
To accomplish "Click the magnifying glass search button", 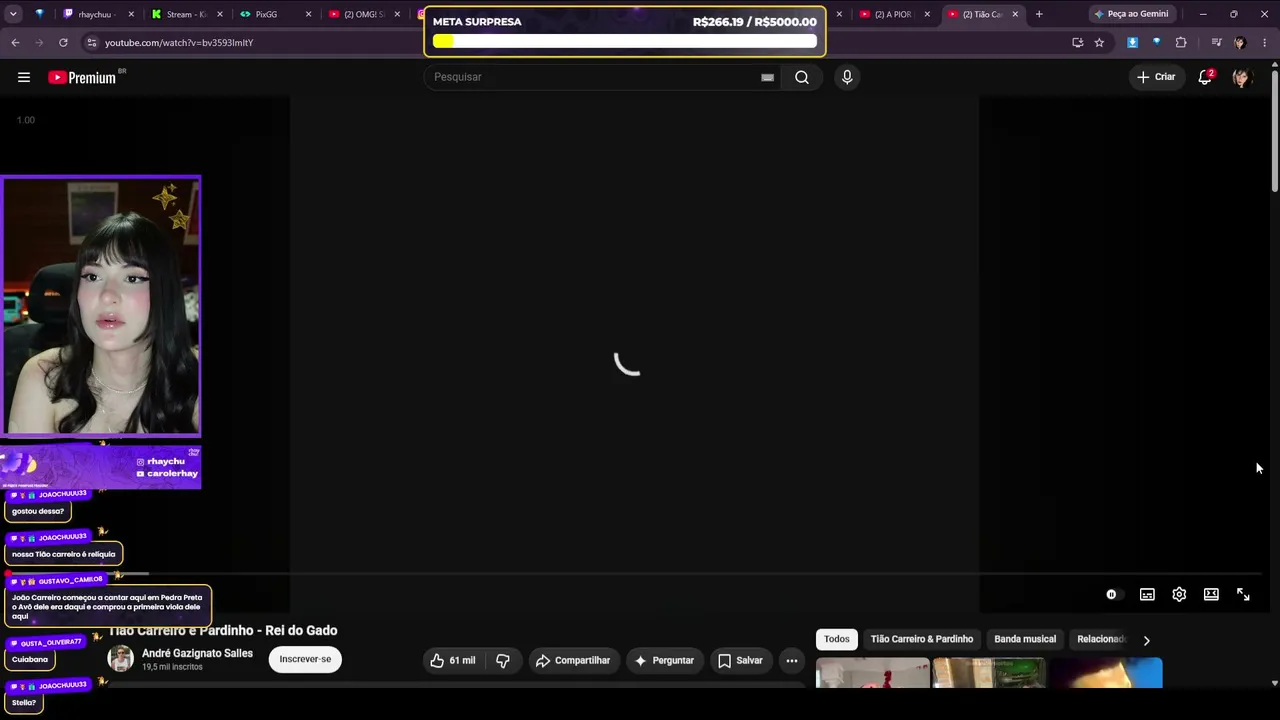I will 802,77.
